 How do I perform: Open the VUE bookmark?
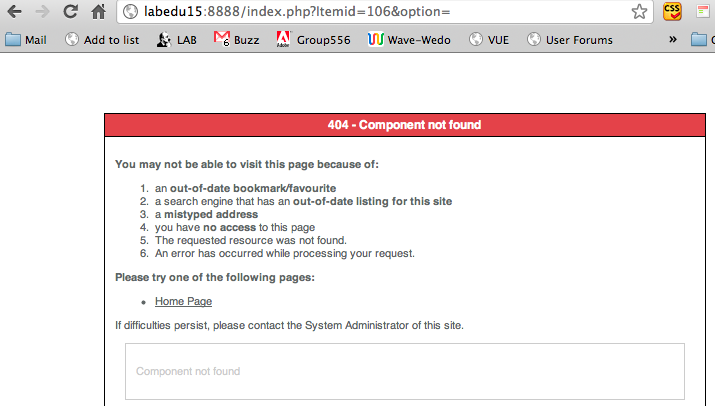[489, 40]
